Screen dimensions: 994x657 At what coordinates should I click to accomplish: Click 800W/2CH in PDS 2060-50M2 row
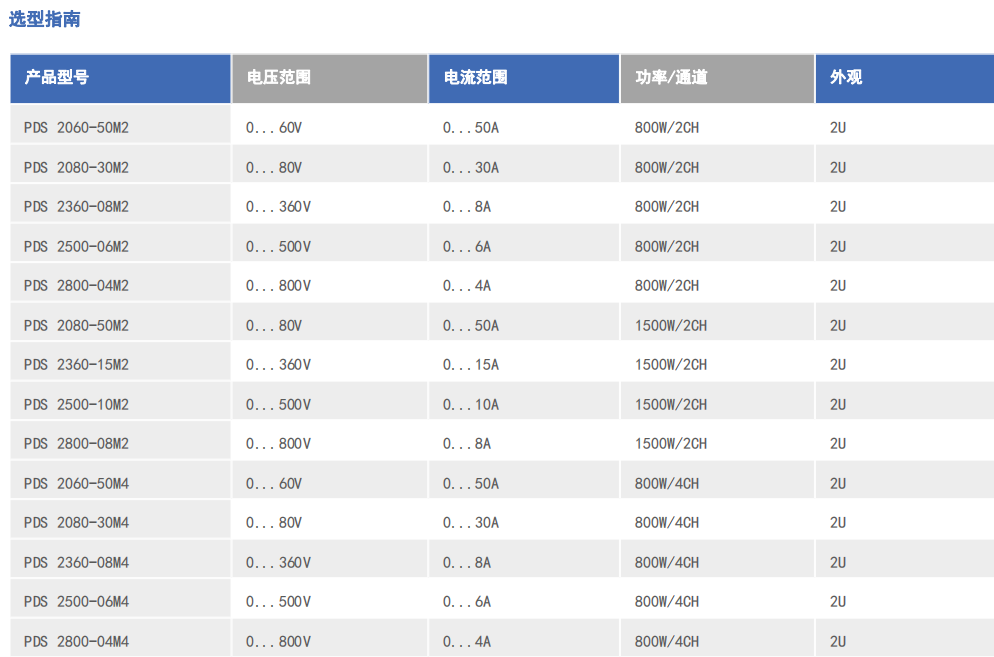(667, 127)
